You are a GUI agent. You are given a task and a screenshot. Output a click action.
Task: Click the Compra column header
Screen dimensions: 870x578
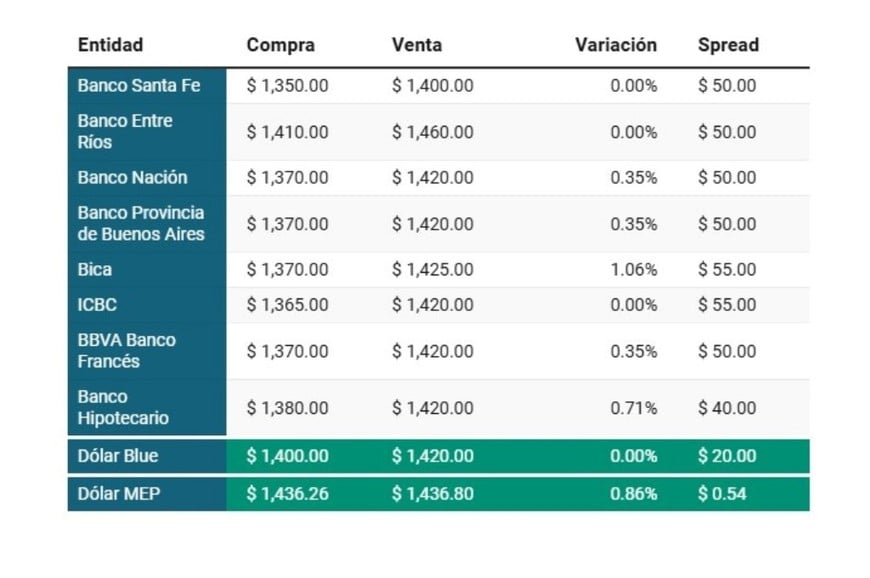click(x=281, y=45)
